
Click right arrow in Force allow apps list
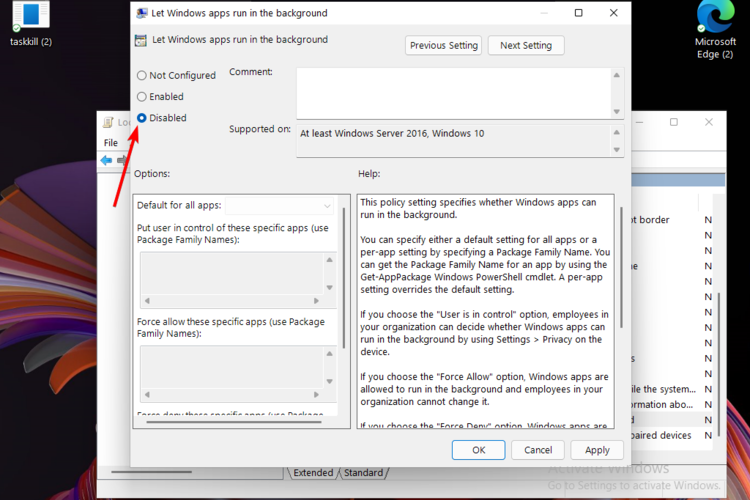point(316,395)
